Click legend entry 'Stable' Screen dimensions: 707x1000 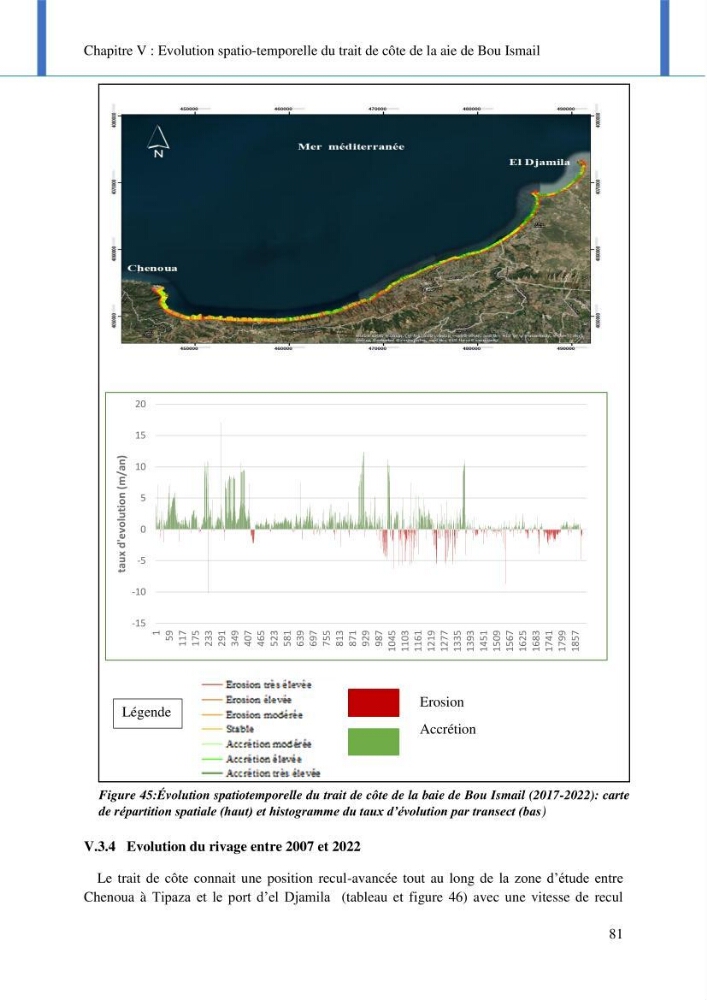pyautogui.click(x=228, y=729)
